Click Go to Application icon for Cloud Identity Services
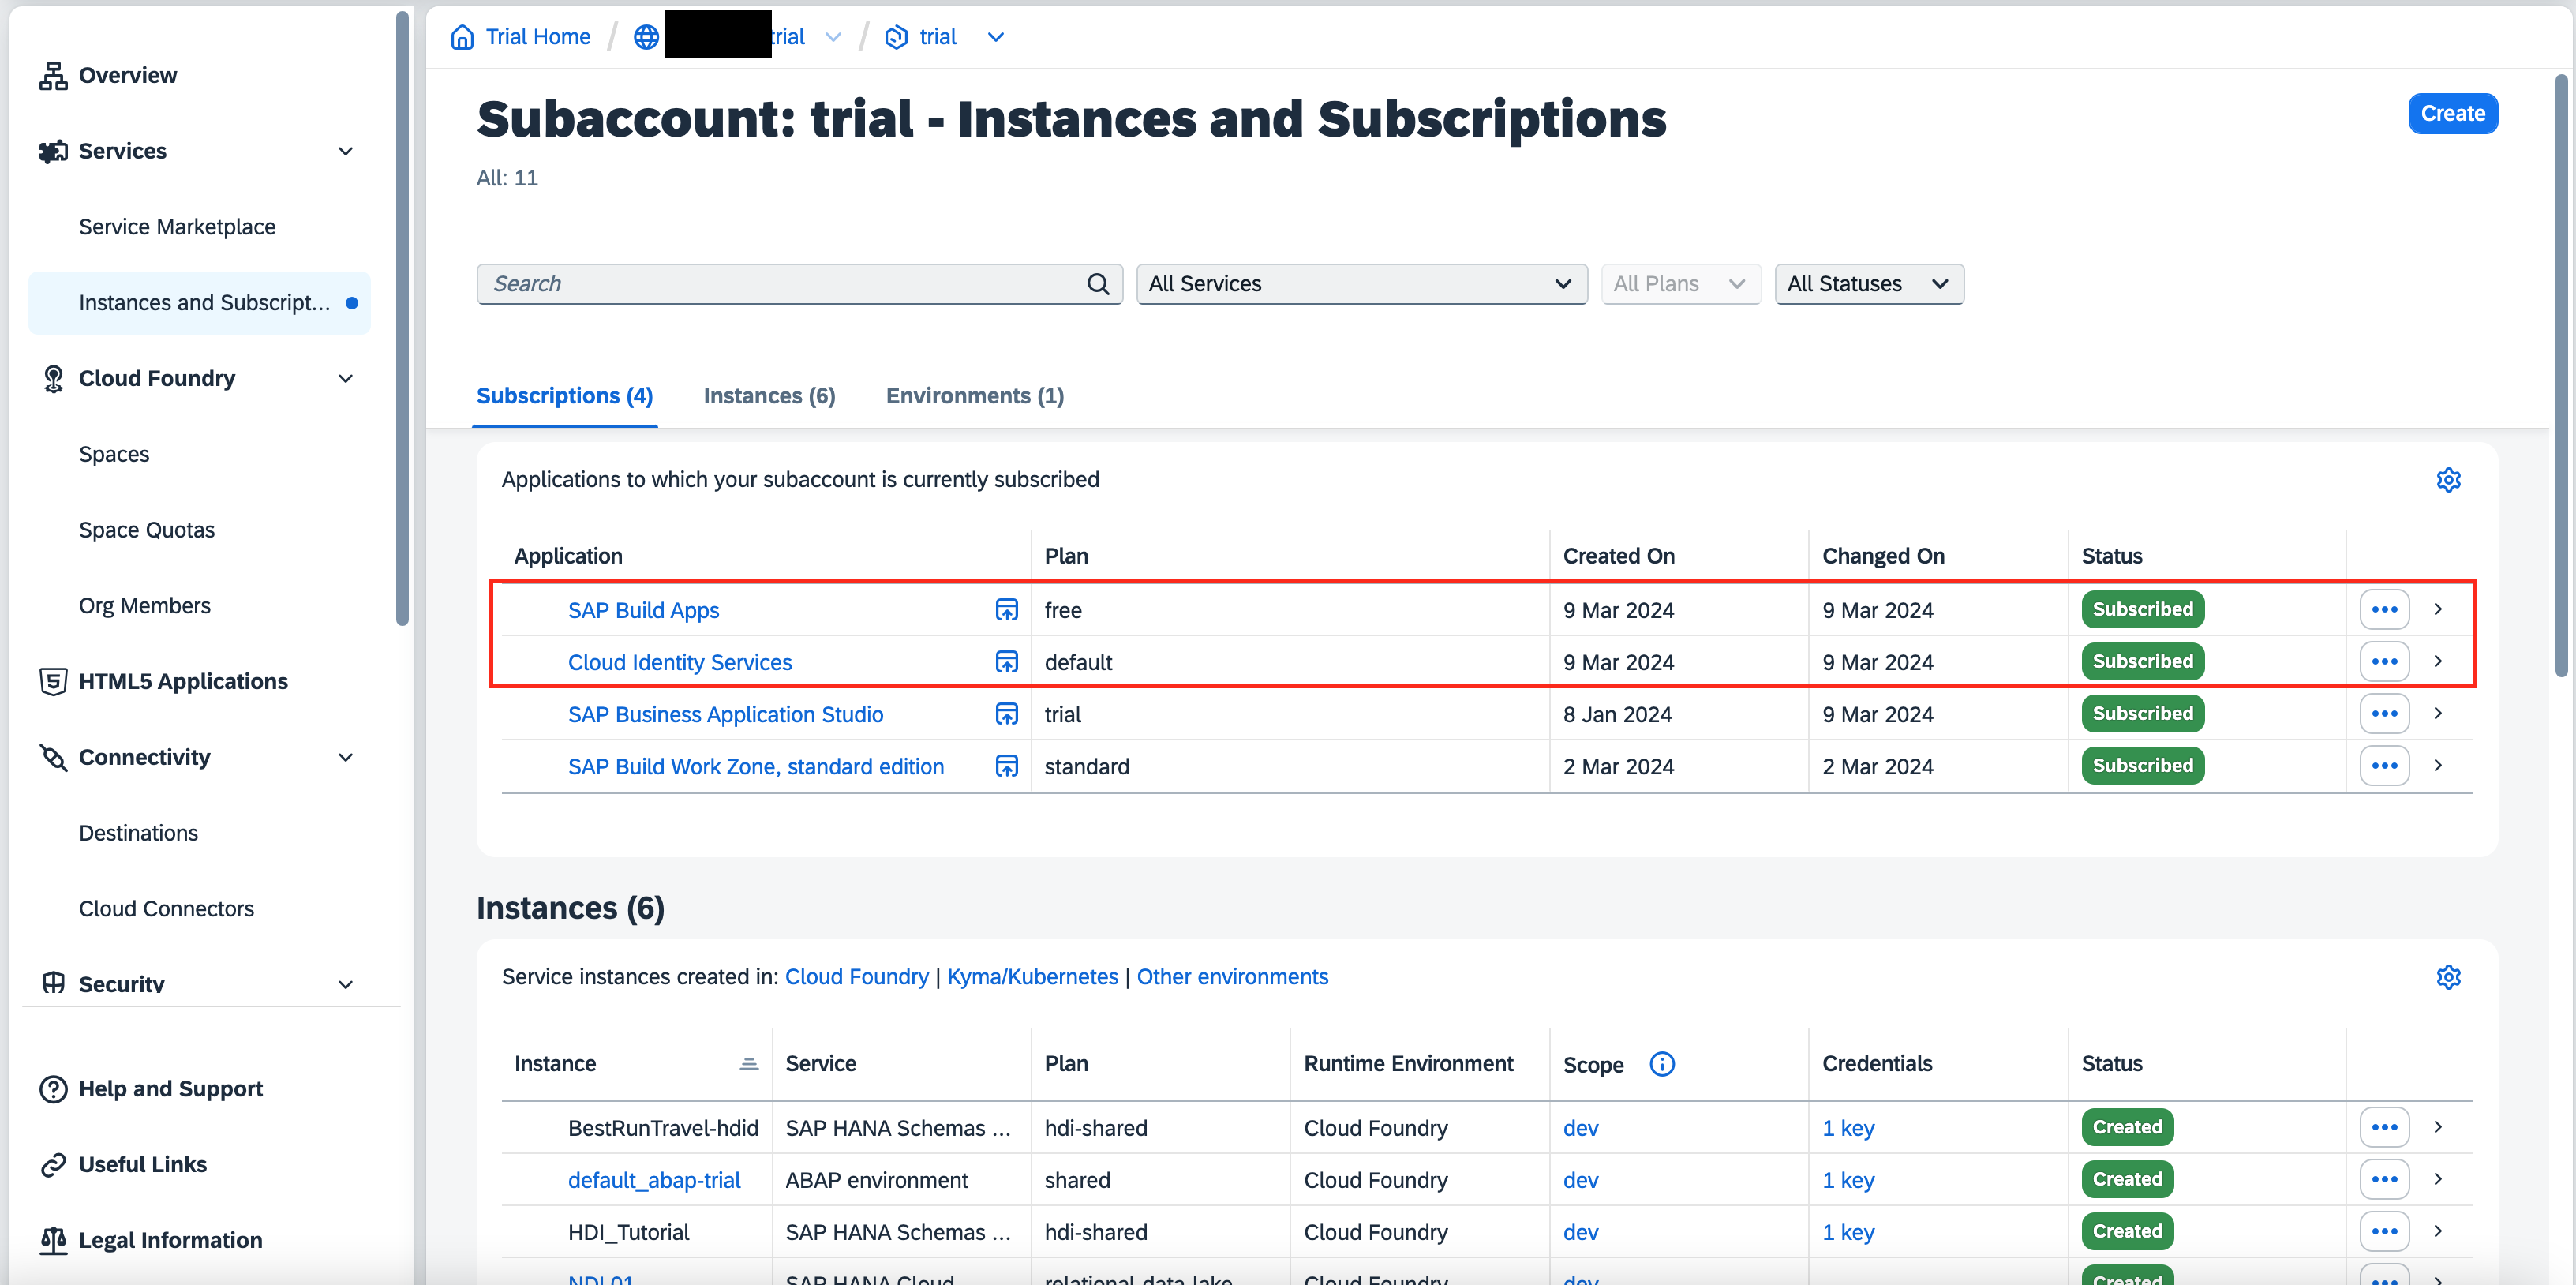Screen dimensions: 2576x1285 (x=1006, y=662)
